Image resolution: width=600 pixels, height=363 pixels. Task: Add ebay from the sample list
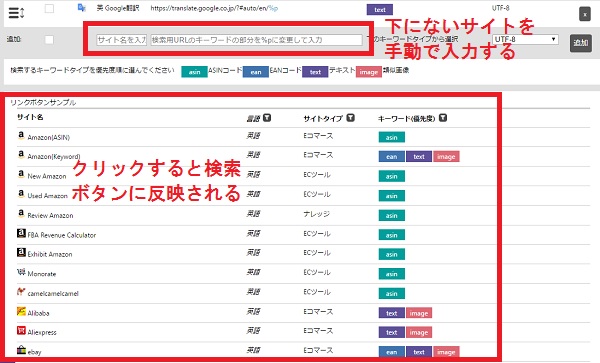pyautogui.click(x=34, y=352)
